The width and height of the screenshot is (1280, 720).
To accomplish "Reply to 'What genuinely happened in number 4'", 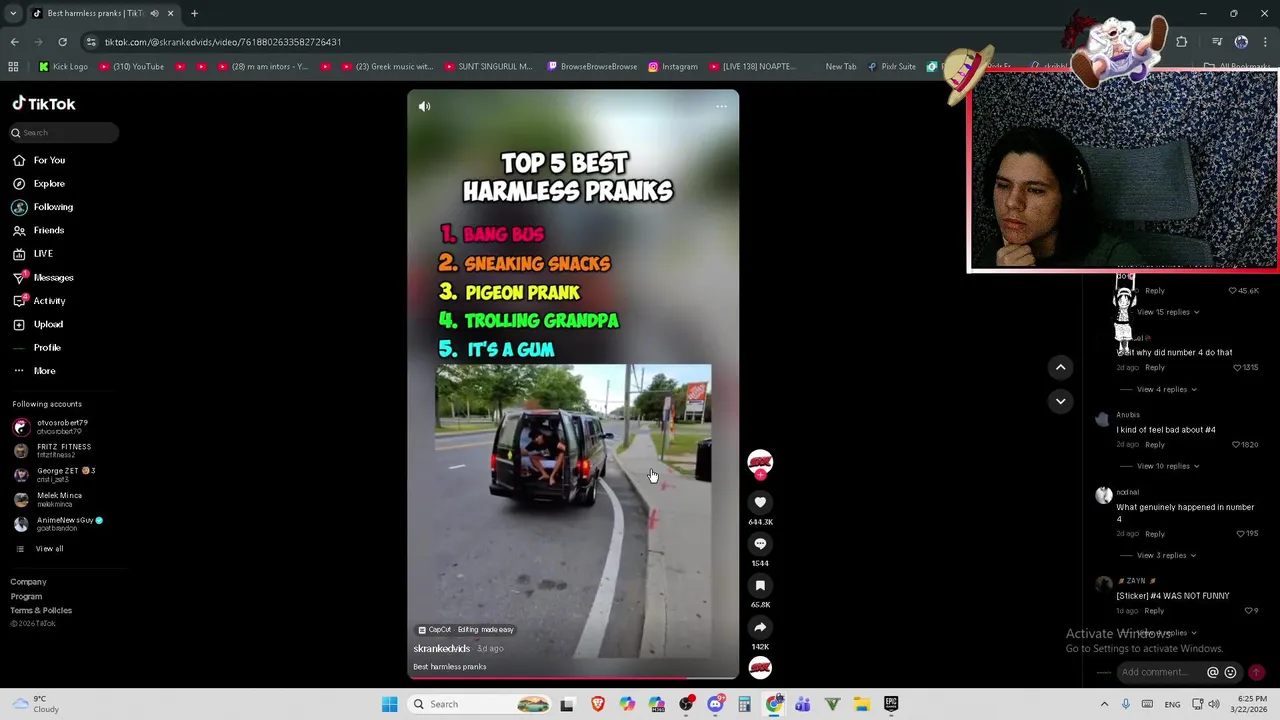I will point(1155,534).
